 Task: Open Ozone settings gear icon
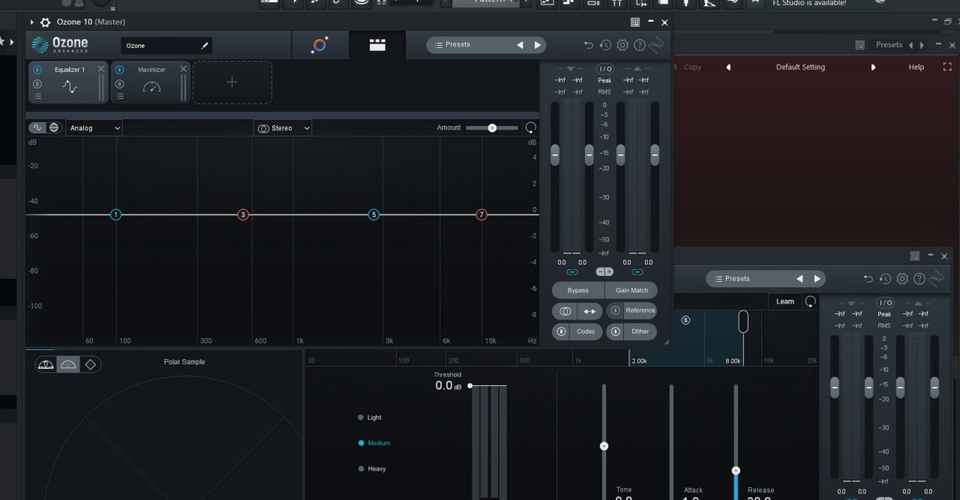(x=622, y=45)
